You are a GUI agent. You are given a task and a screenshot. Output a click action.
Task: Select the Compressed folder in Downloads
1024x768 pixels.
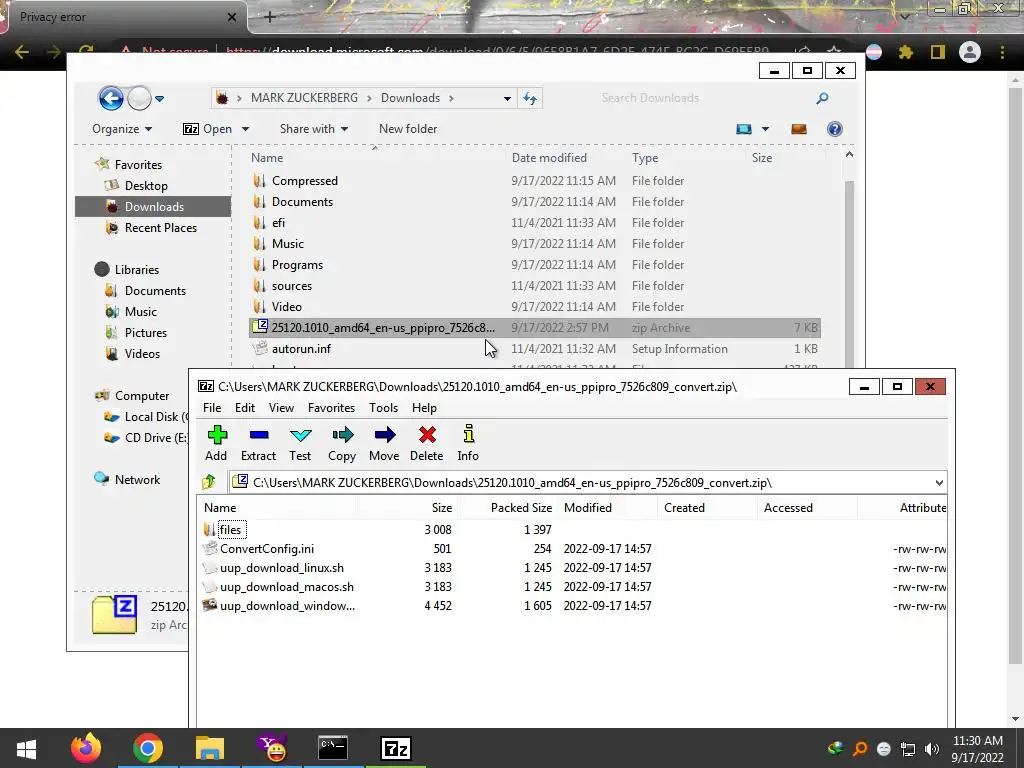(x=304, y=181)
